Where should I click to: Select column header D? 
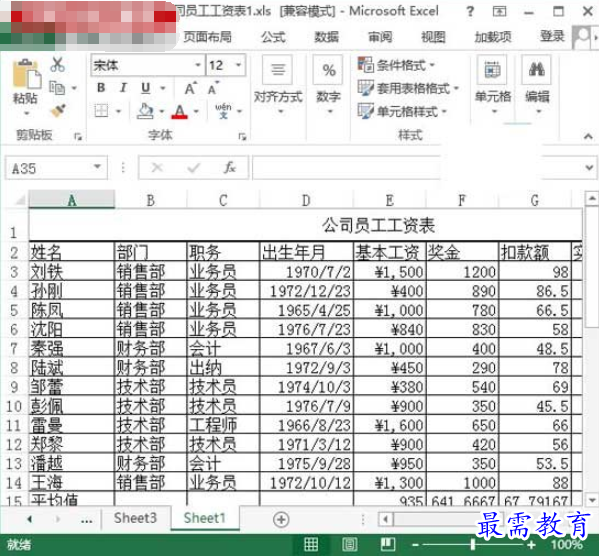tap(306, 200)
